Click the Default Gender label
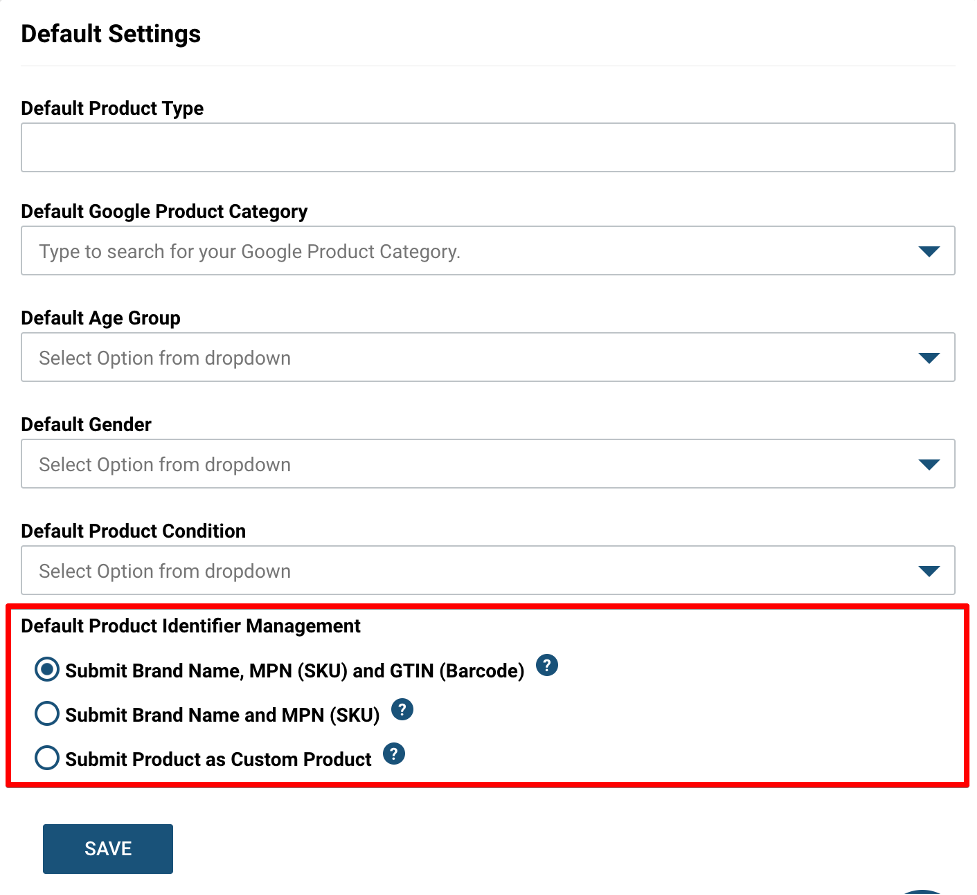 coord(86,424)
